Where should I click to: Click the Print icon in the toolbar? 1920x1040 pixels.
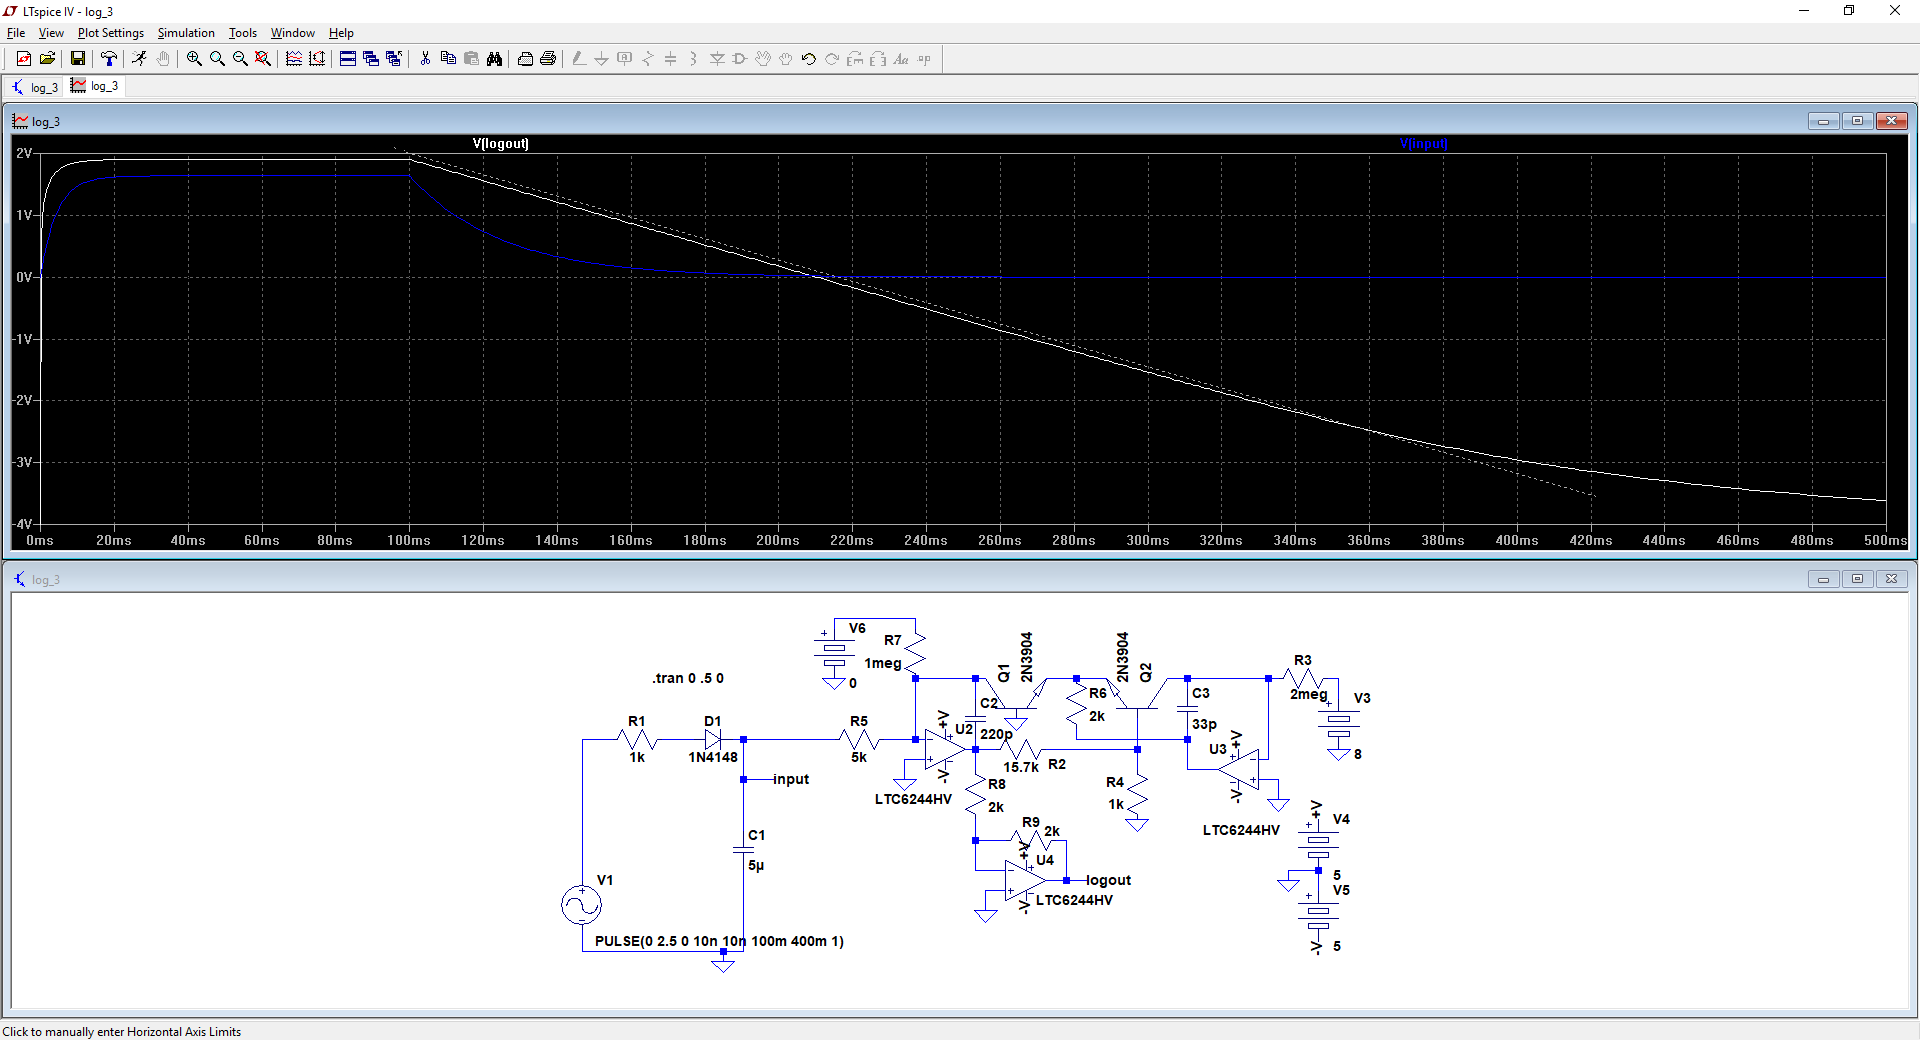[548, 59]
